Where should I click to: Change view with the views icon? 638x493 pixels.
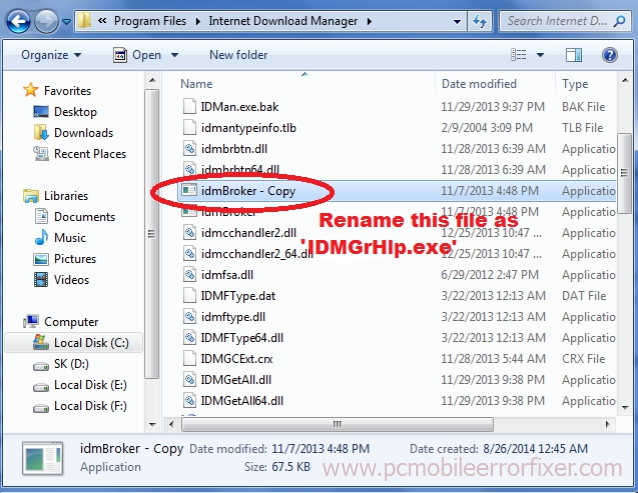click(518, 55)
